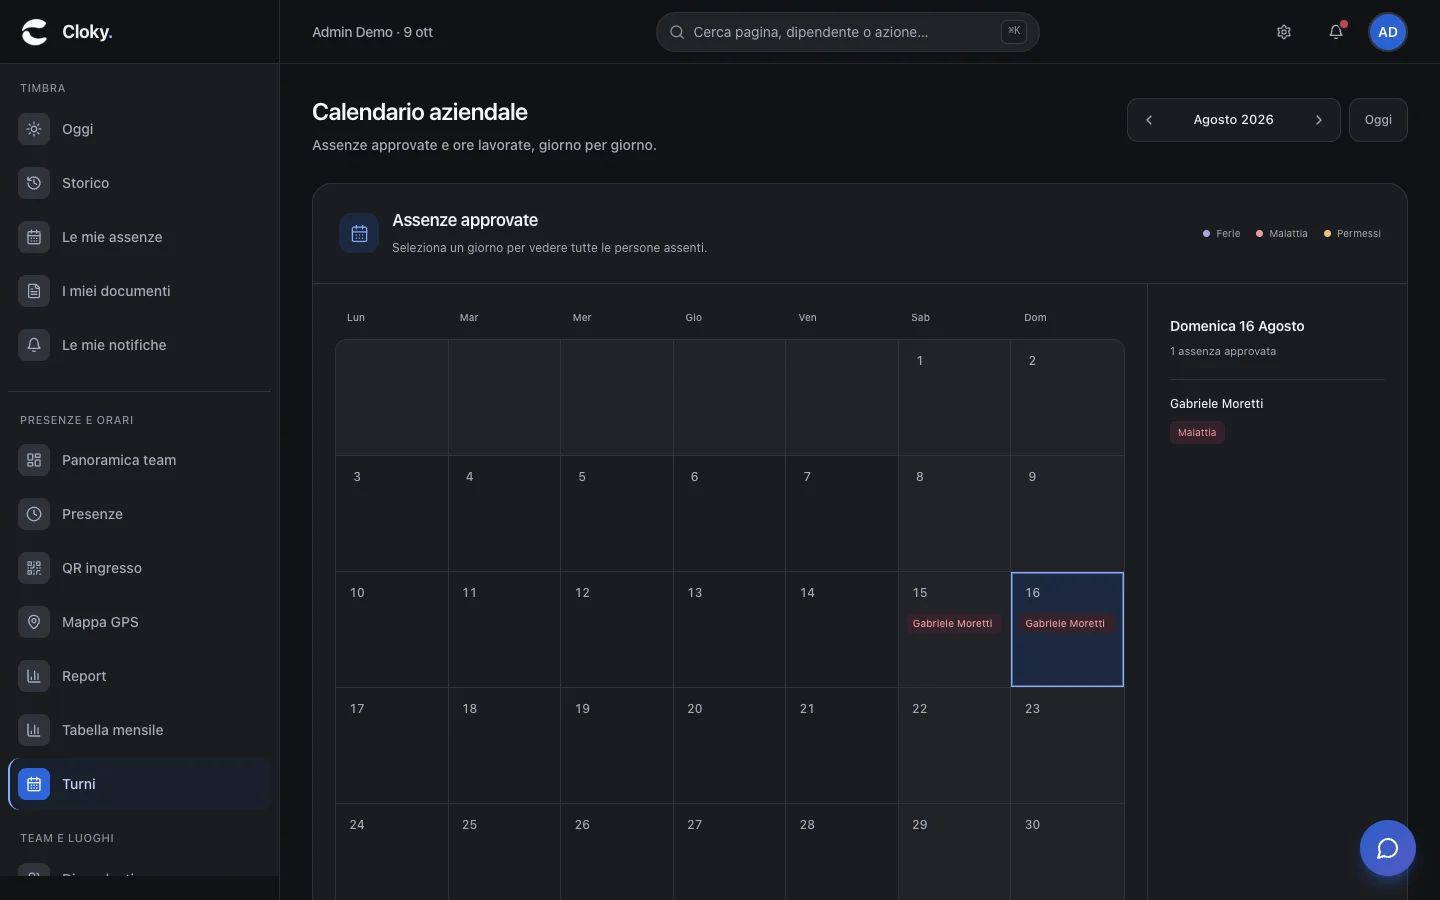
Task: Open the Mappa GPS pin icon
Action: (x=34, y=622)
